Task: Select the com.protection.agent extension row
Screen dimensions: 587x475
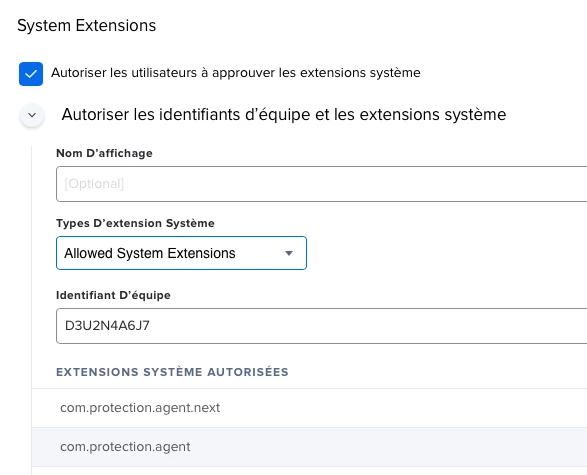Action: tap(309, 447)
